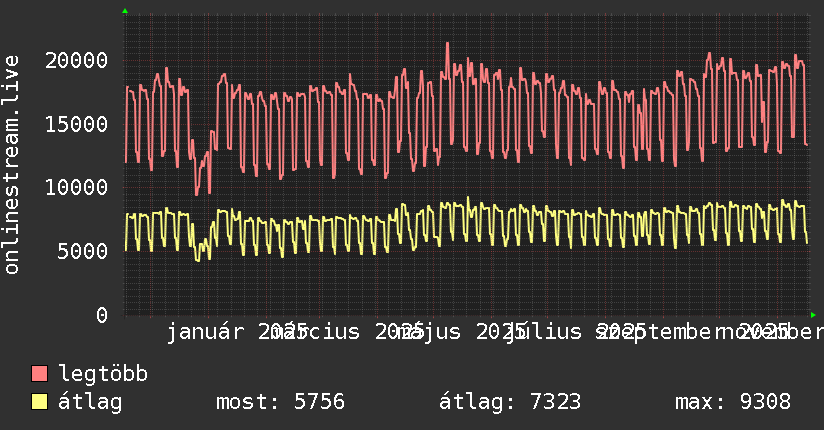Click the 'január 2025' x-axis label
The width and height of the screenshot is (824, 430).
click(237, 332)
